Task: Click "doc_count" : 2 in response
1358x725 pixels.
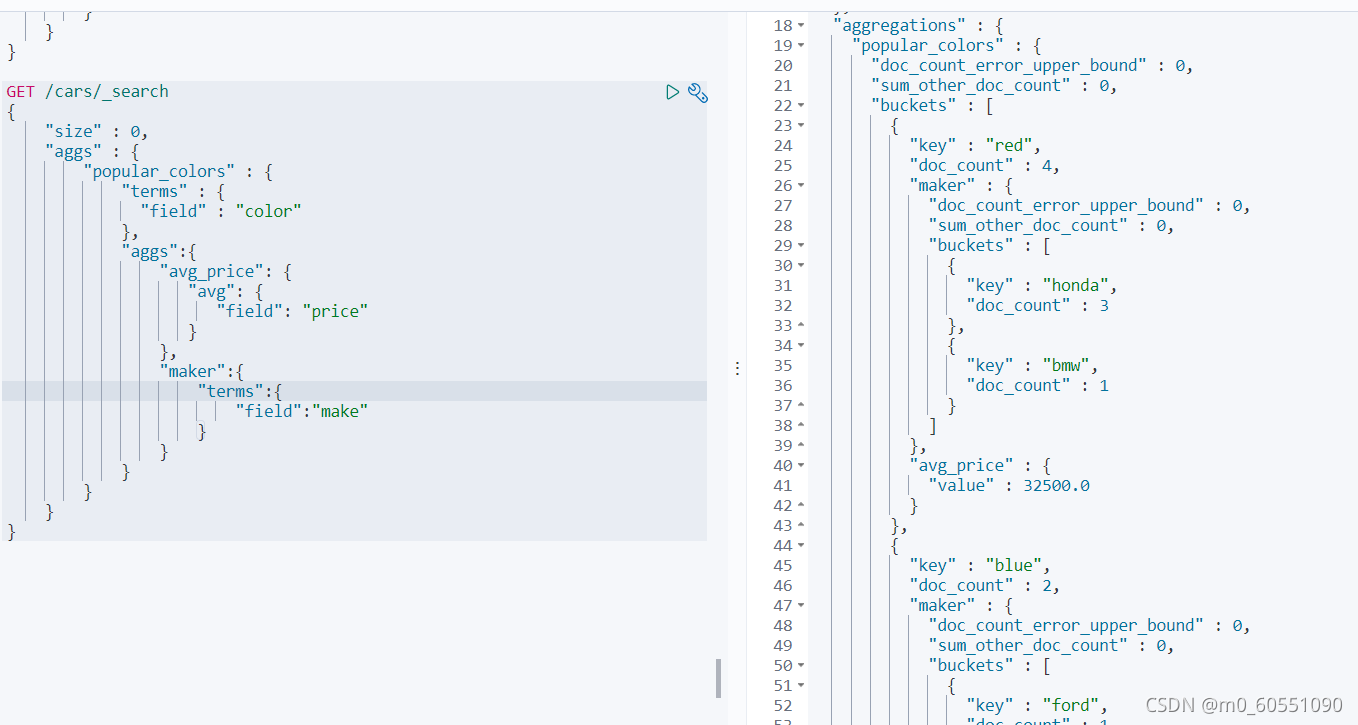Action: pos(985,585)
